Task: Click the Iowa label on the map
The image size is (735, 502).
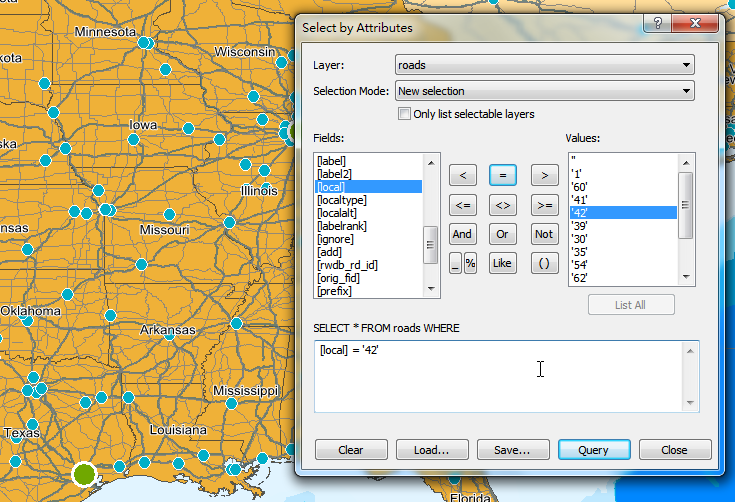Action: [143, 125]
